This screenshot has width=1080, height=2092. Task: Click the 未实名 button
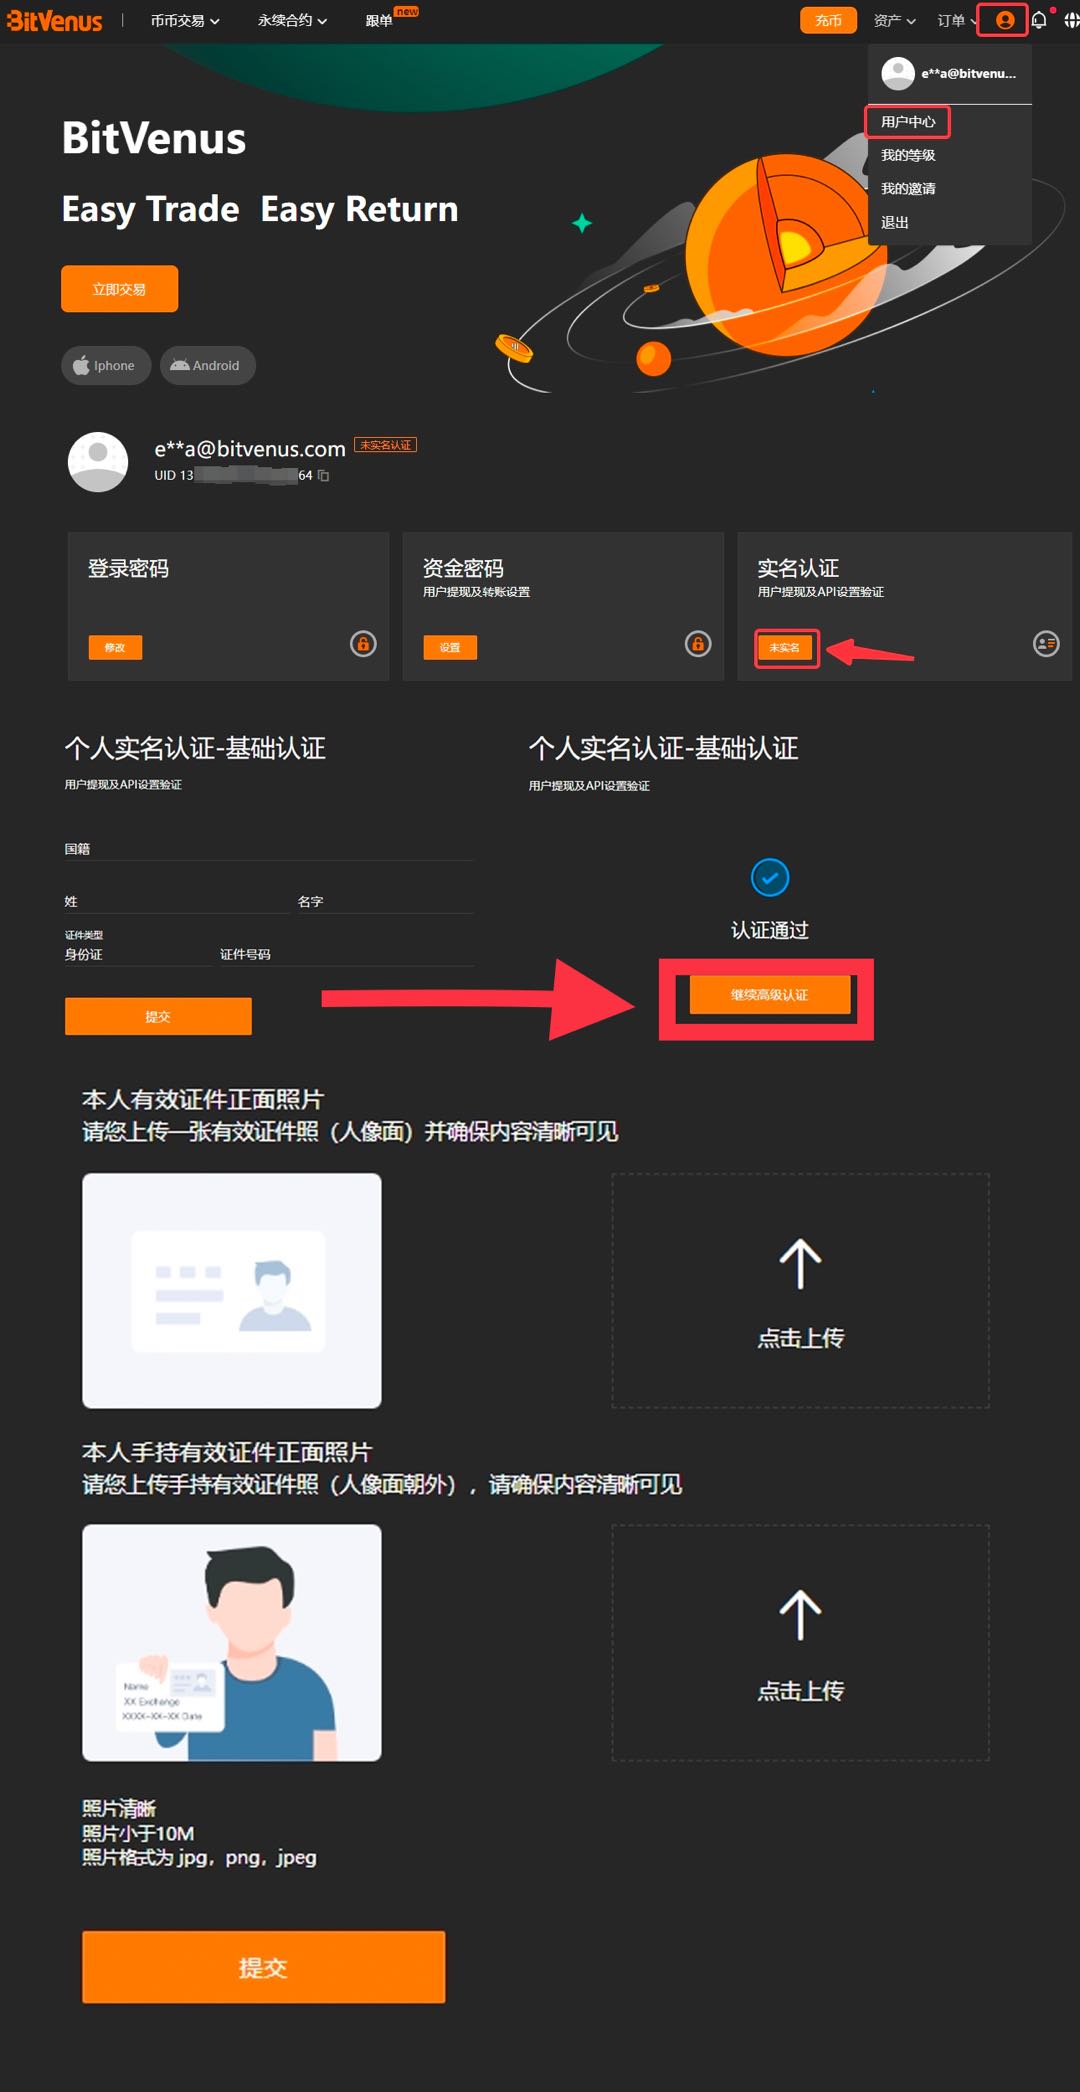pos(785,648)
